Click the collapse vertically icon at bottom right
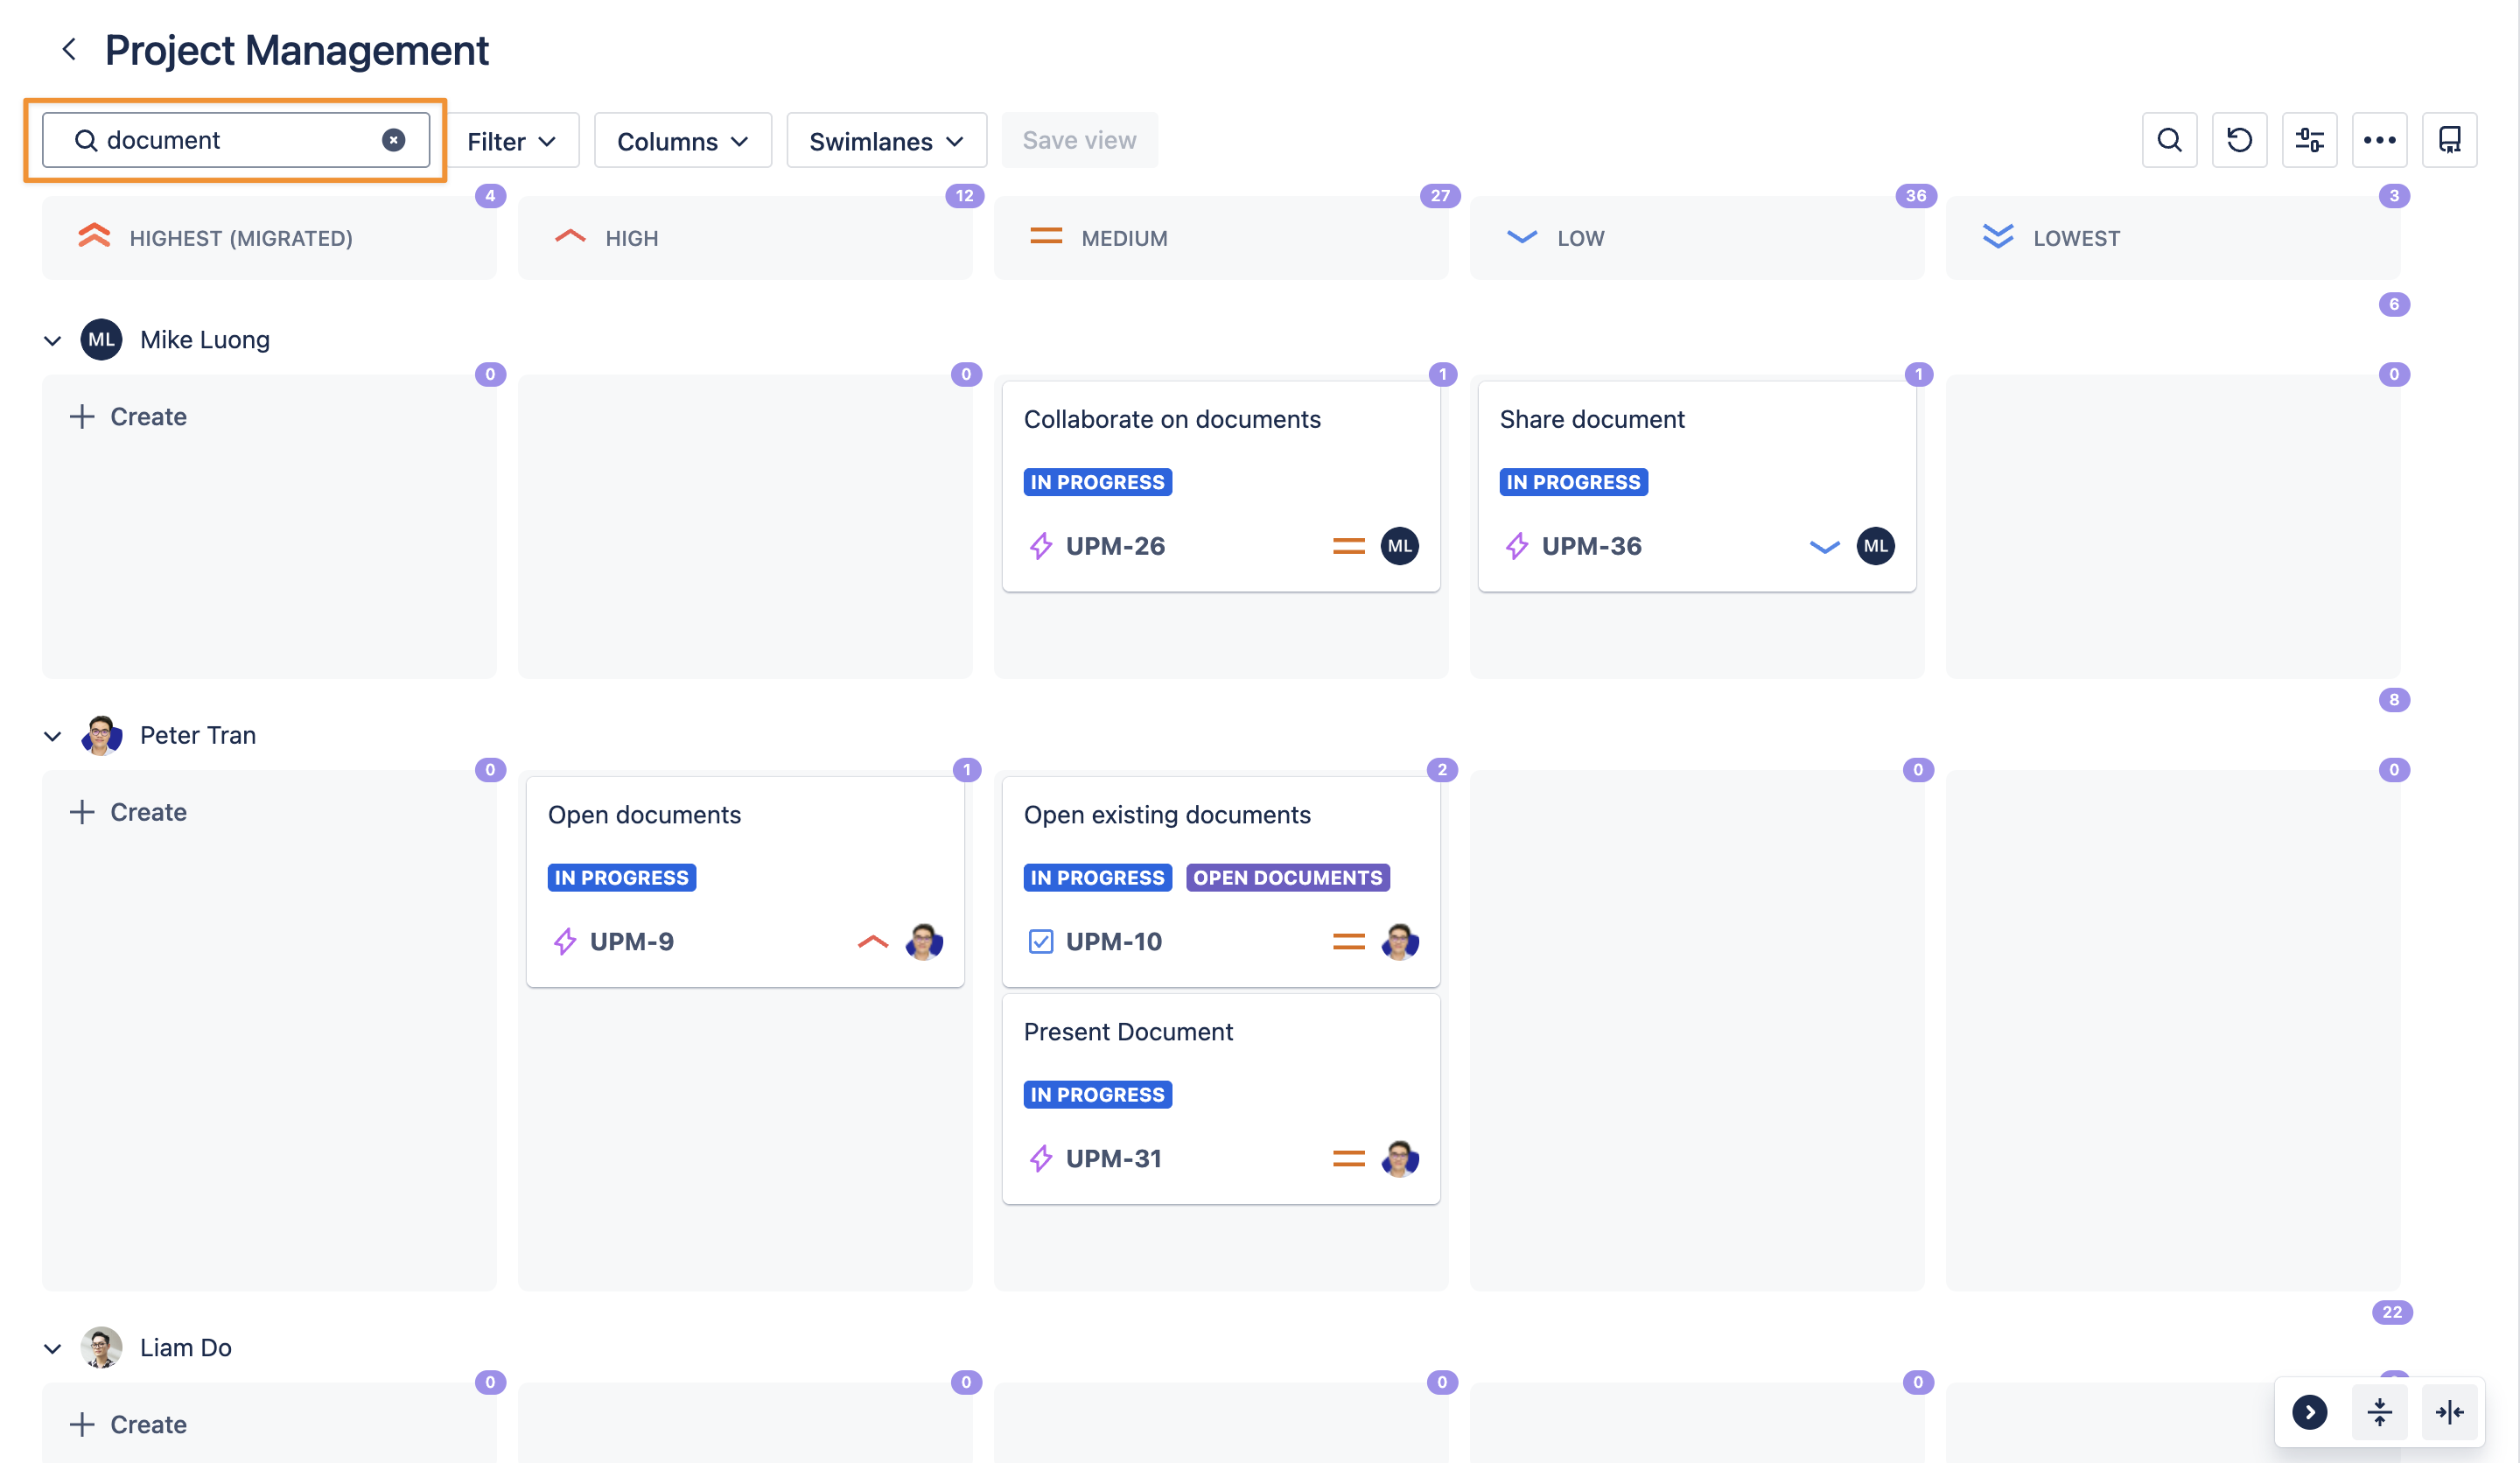Image resolution: width=2520 pixels, height=1463 pixels. (x=2379, y=1411)
